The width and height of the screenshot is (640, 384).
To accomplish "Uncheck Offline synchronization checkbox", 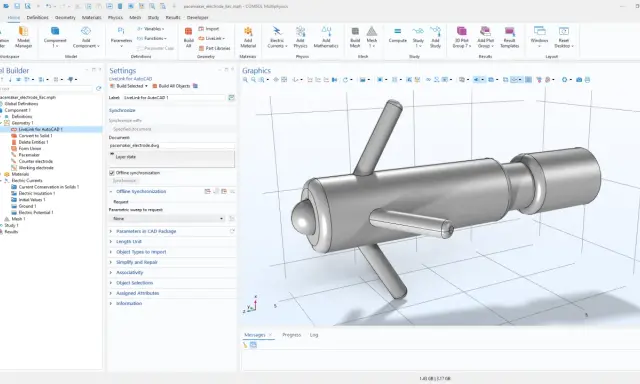I will click(112, 173).
